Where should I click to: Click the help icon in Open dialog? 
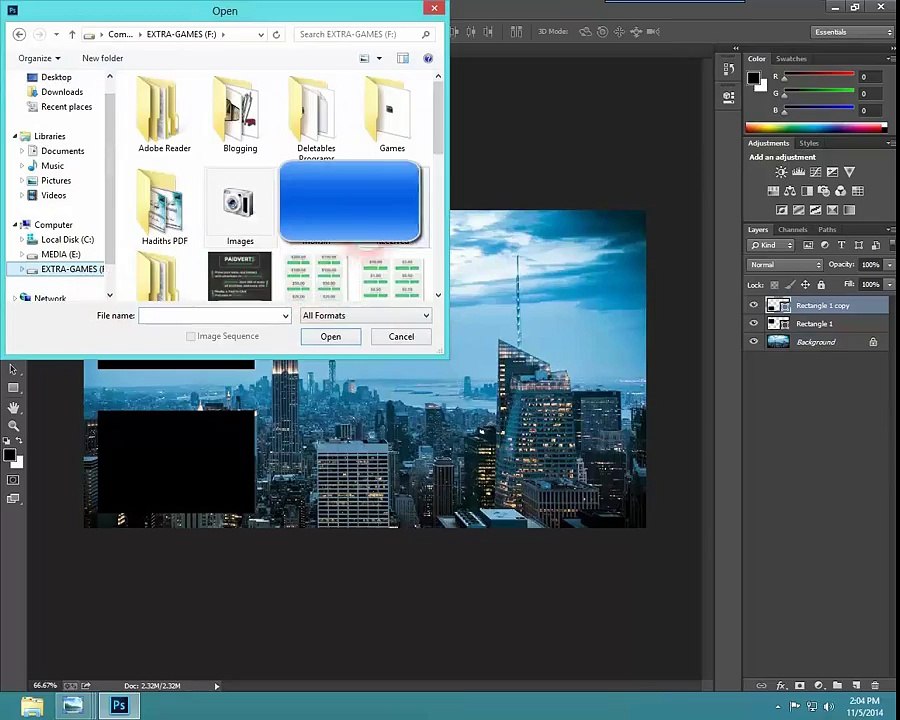point(428,58)
